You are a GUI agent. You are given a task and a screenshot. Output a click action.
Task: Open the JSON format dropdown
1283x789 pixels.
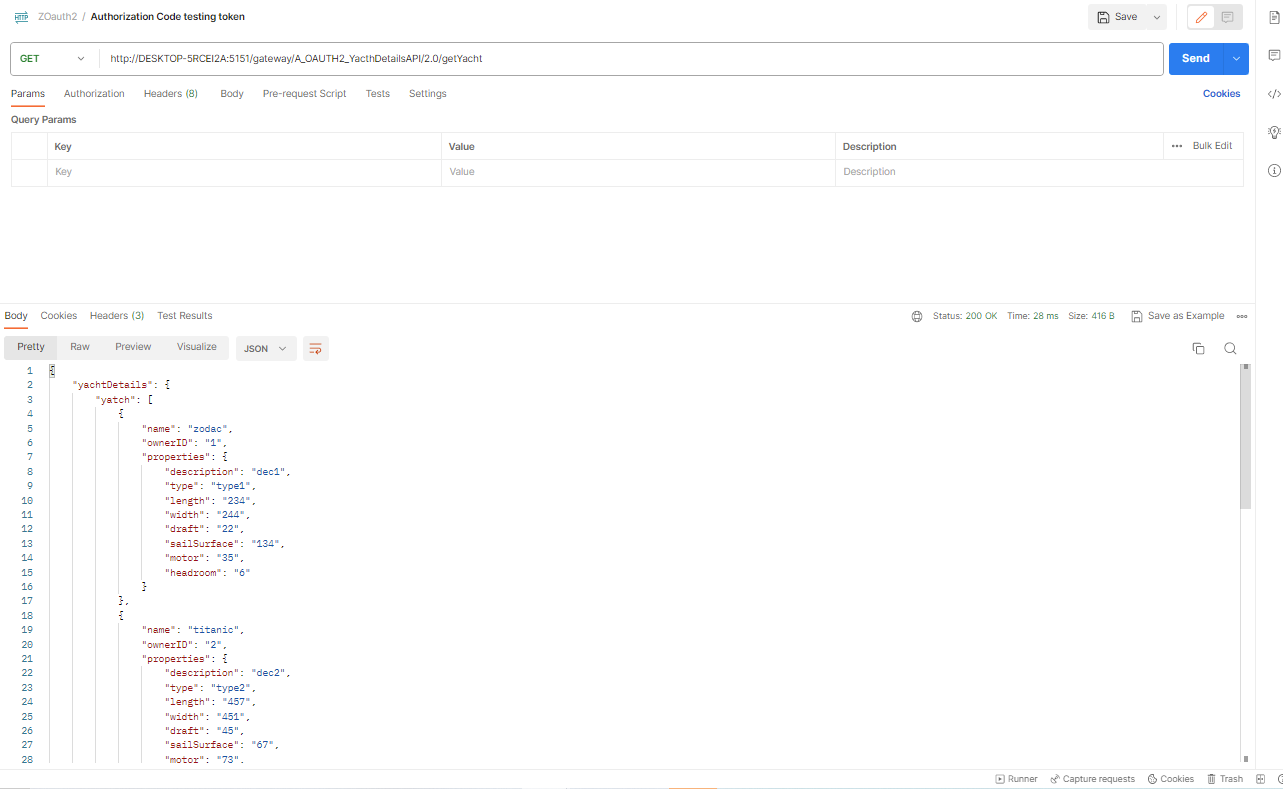tap(266, 348)
